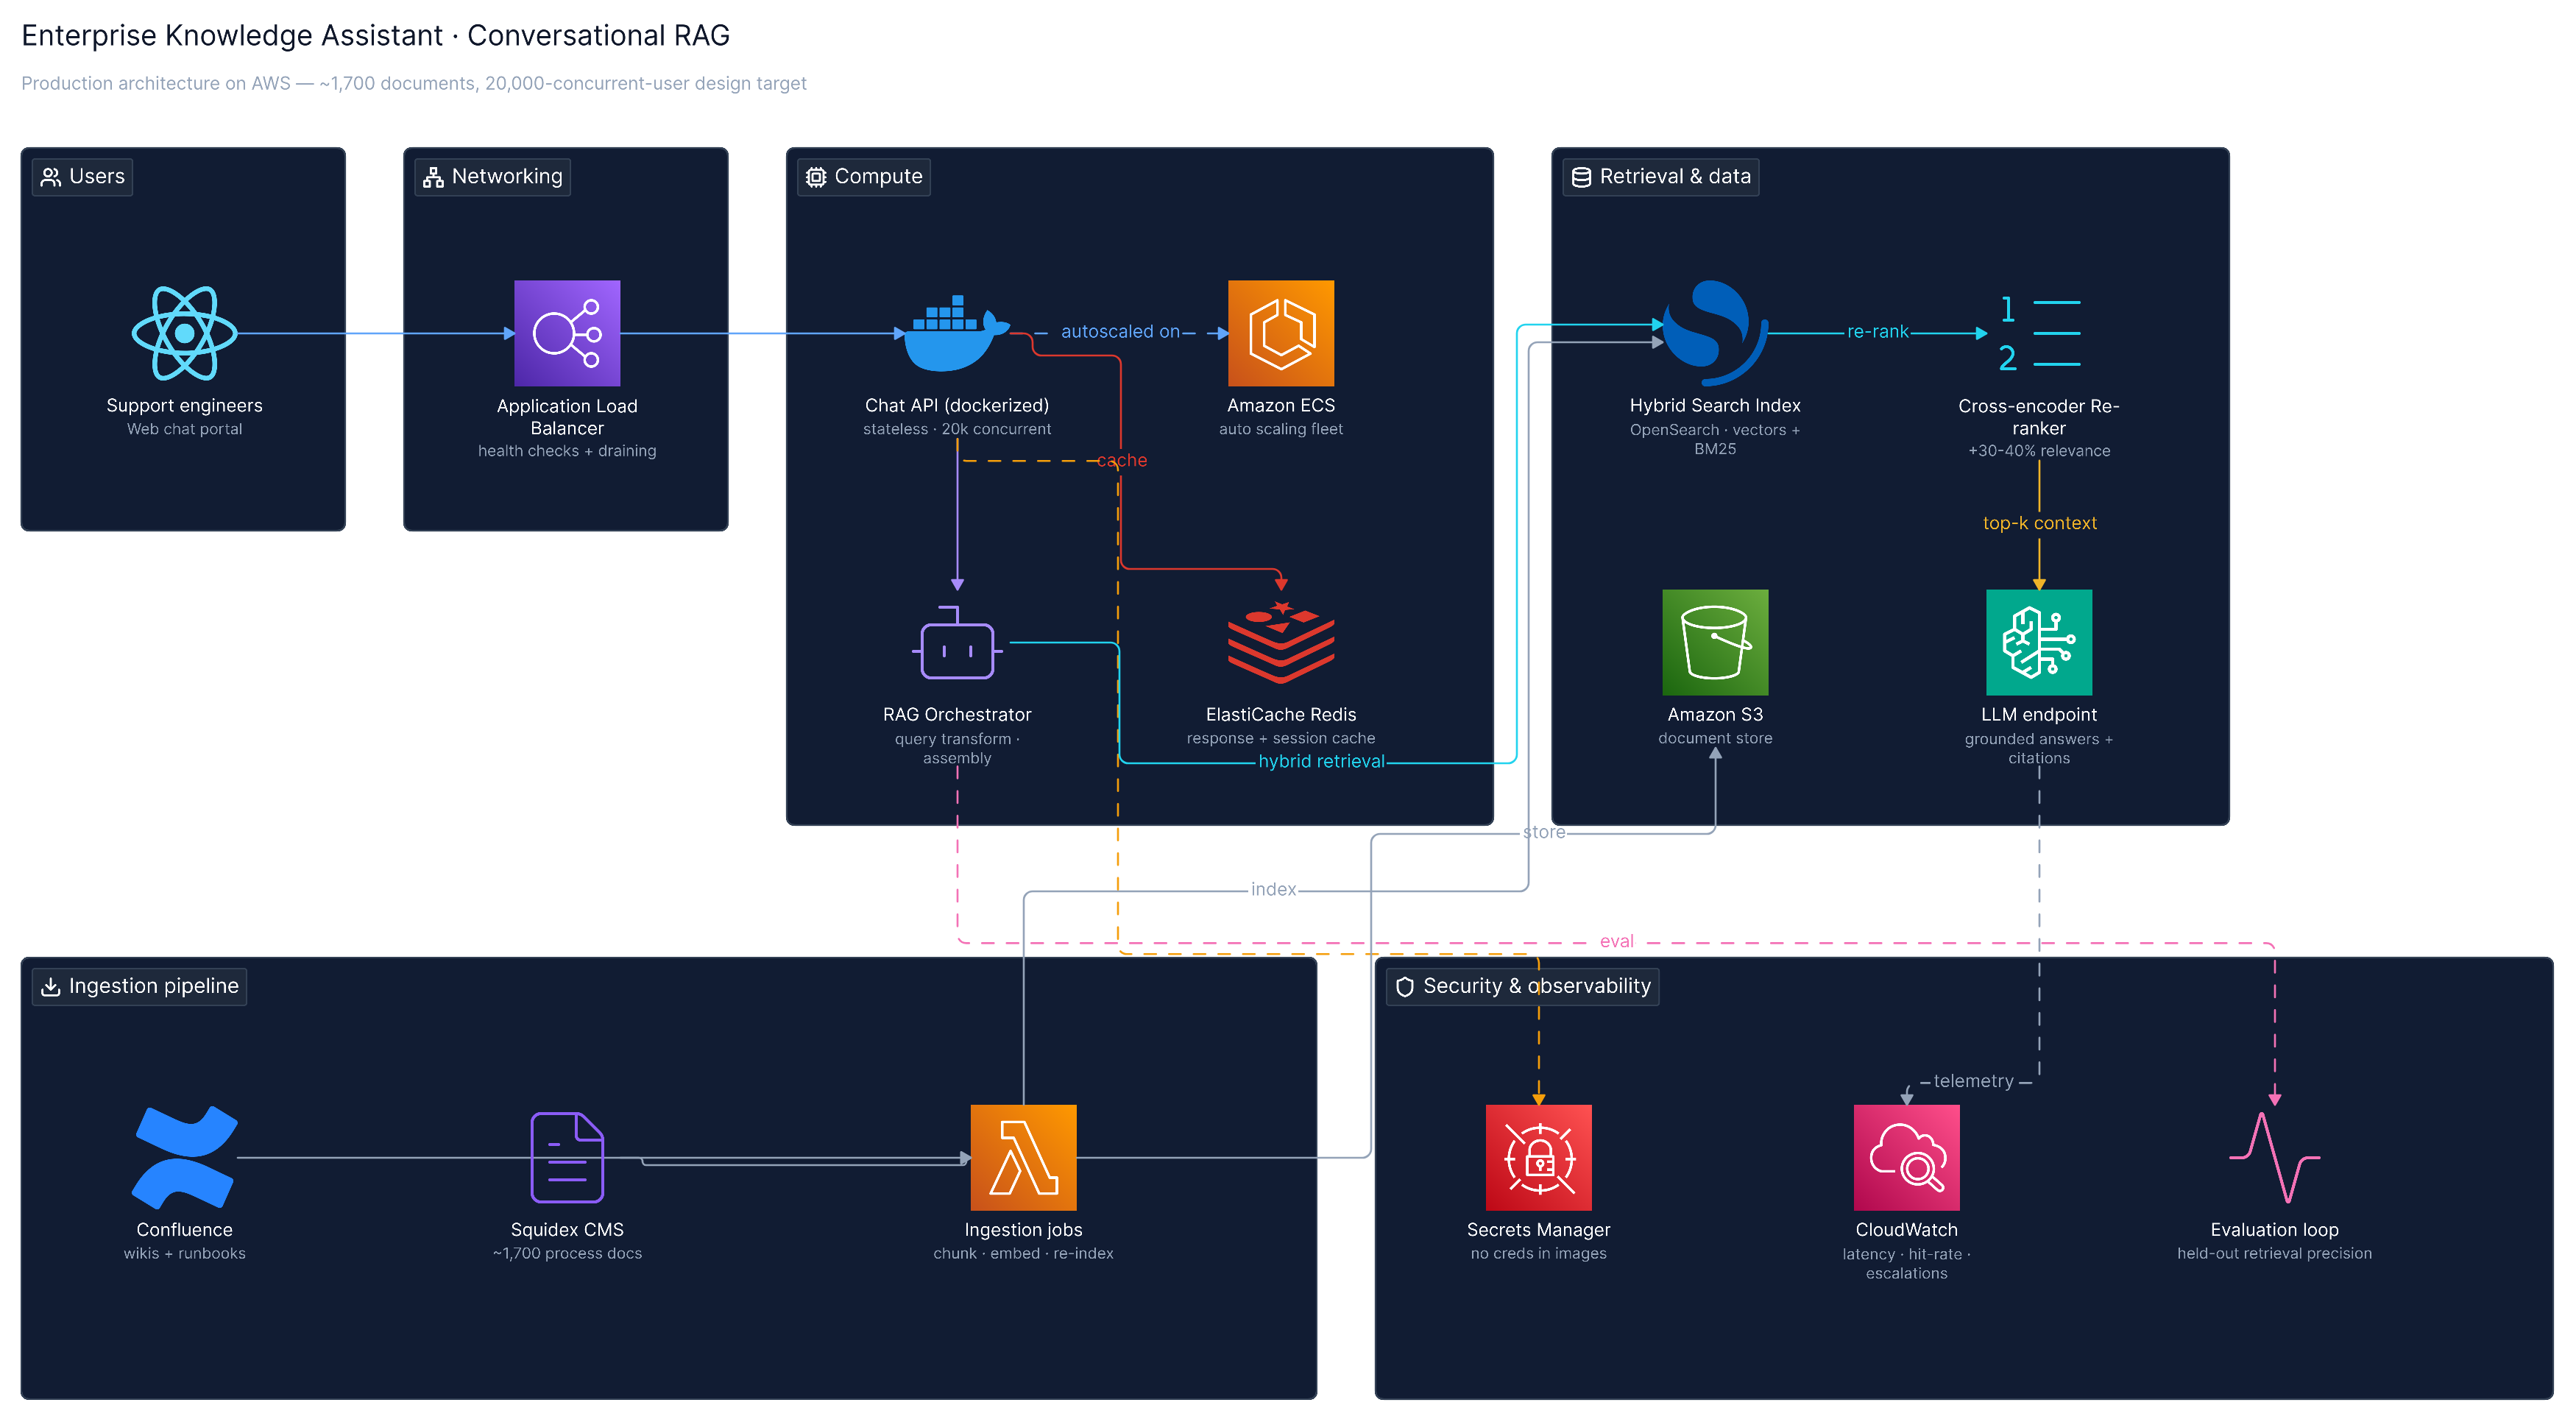This screenshot has width=2576, height=1422.
Task: Click the diagram title 'Enterprise Knowledge Assistant'
Action: pyautogui.click(x=232, y=35)
